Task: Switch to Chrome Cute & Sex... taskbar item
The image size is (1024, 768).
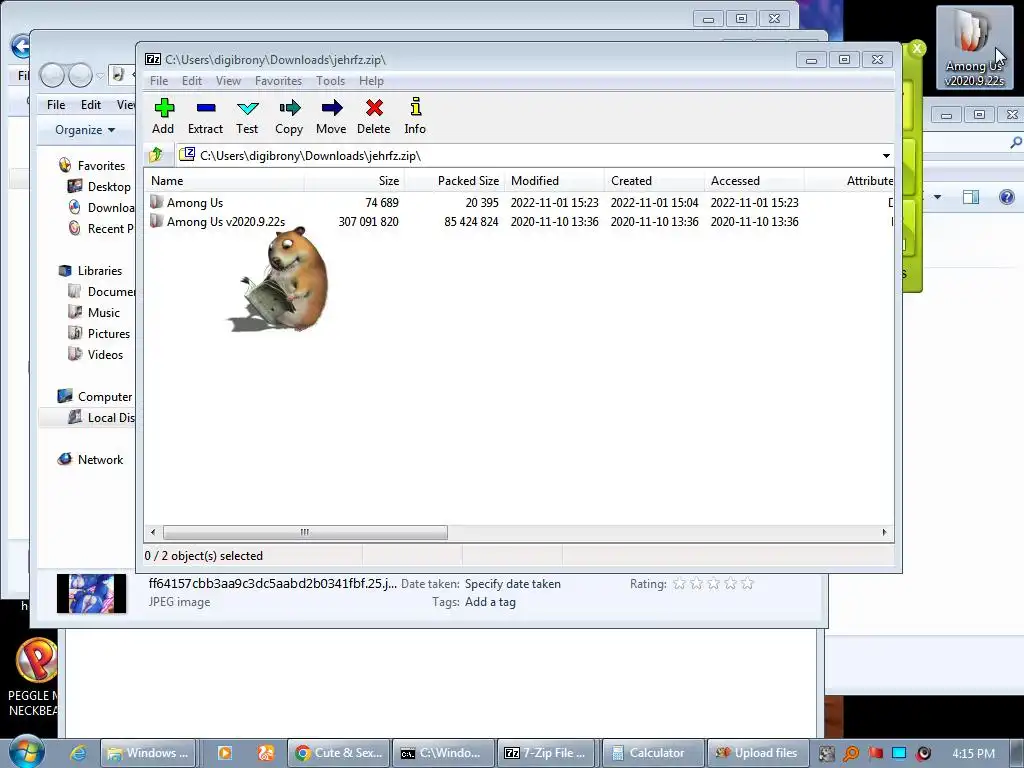Action: pos(339,753)
